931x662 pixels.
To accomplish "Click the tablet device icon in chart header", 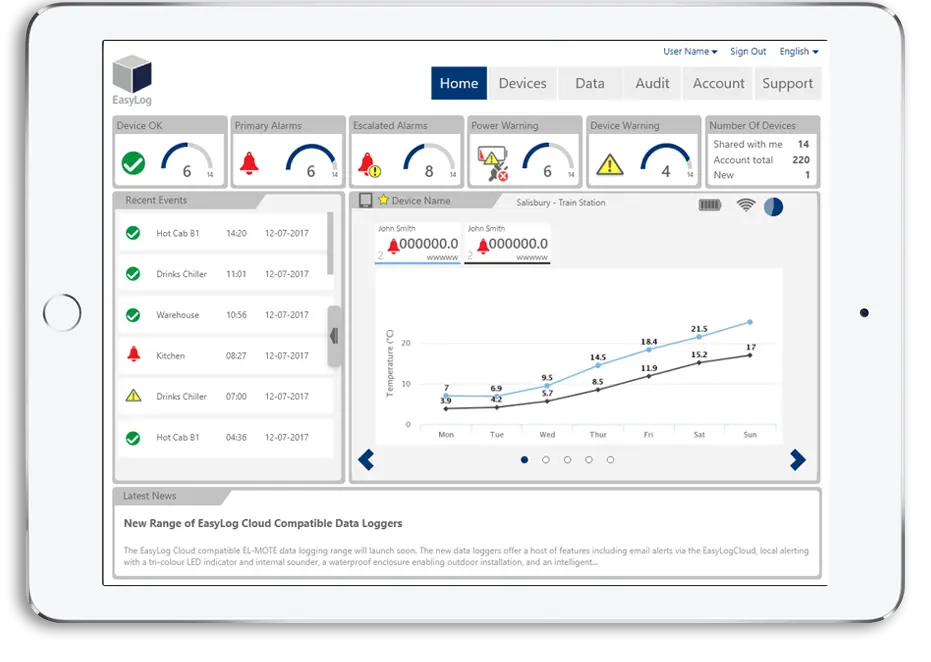I will click(x=366, y=201).
